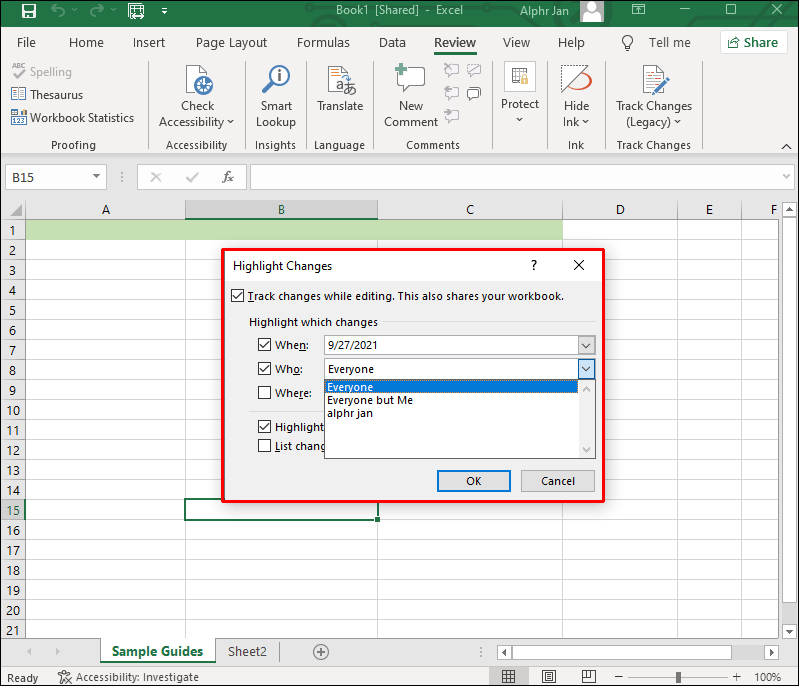Open the Check Accessibility tool
Screen dimensions: 799x686
tap(197, 96)
